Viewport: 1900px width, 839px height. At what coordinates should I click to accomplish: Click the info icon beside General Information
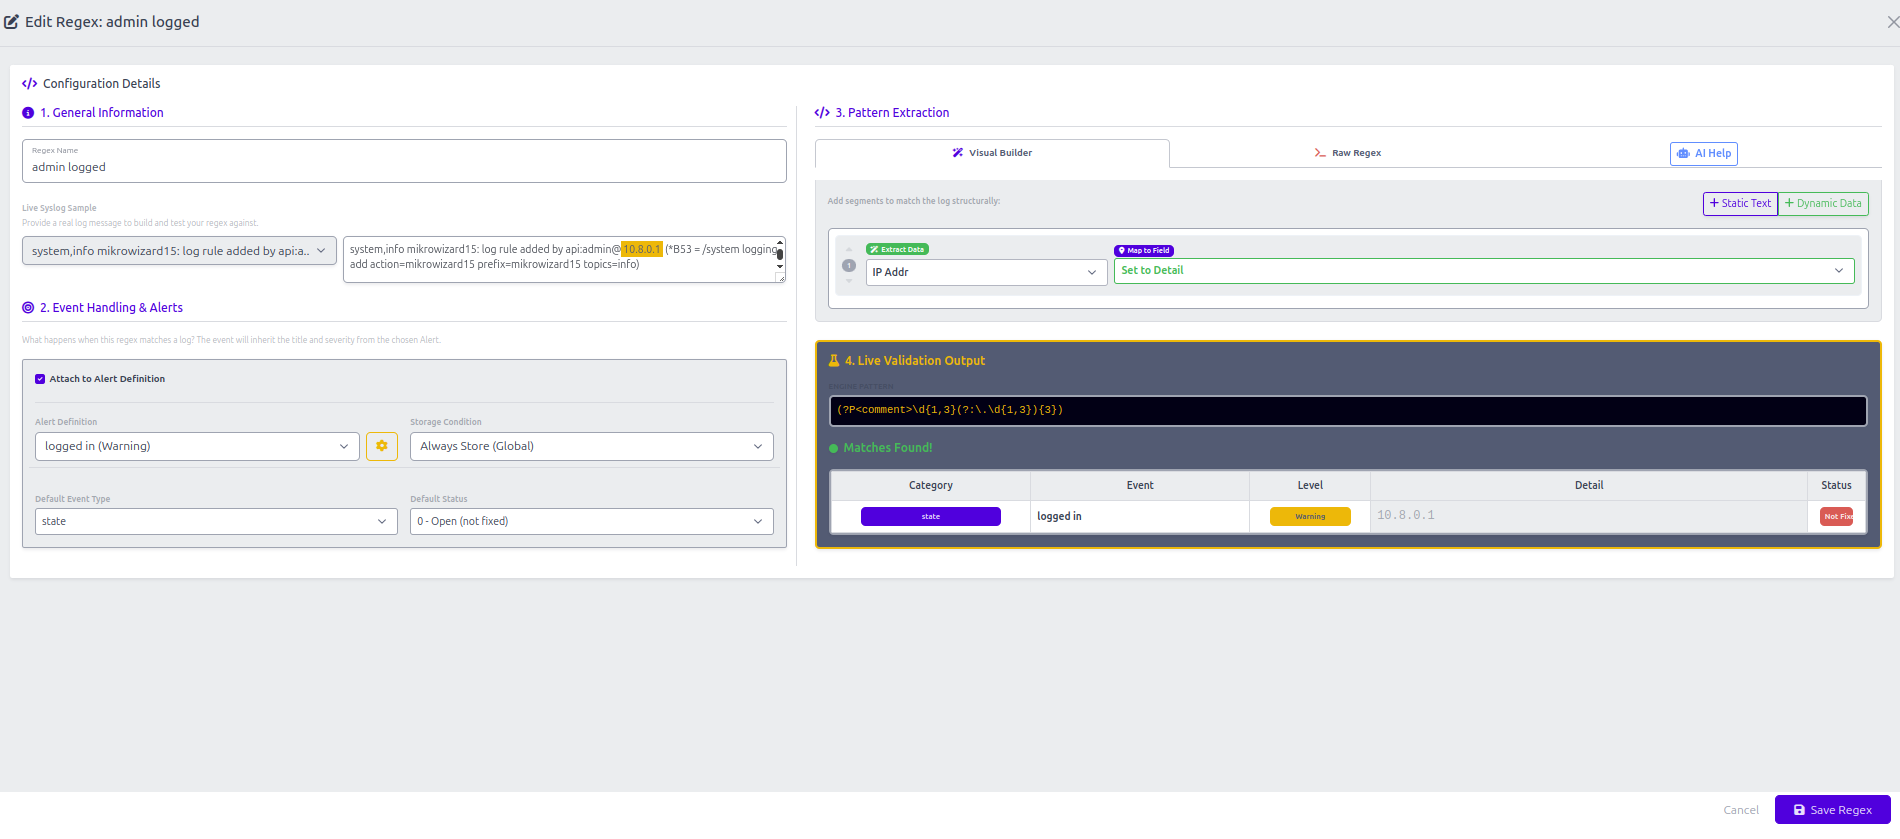click(x=28, y=113)
